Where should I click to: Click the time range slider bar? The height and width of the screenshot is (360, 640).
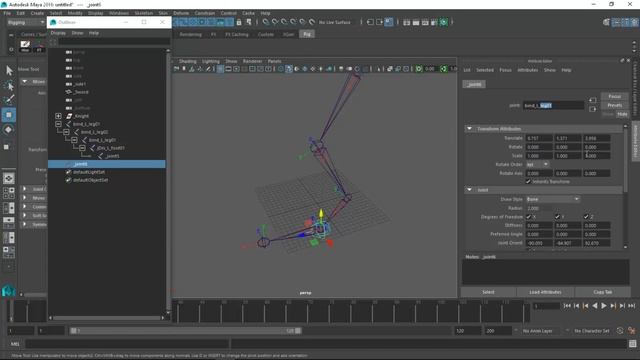tap(186, 331)
